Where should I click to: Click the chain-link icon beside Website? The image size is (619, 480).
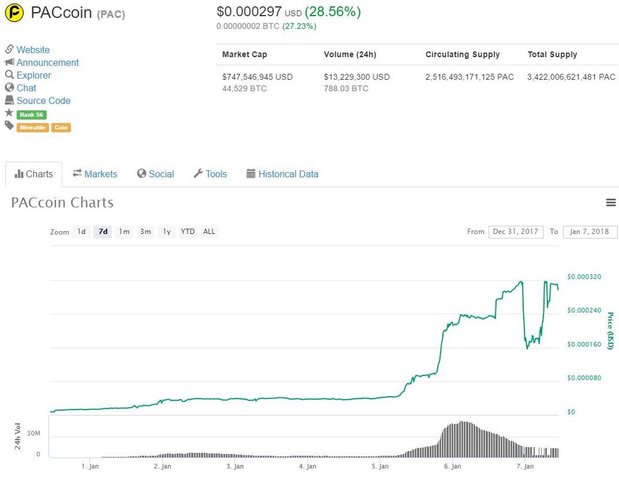click(x=9, y=49)
